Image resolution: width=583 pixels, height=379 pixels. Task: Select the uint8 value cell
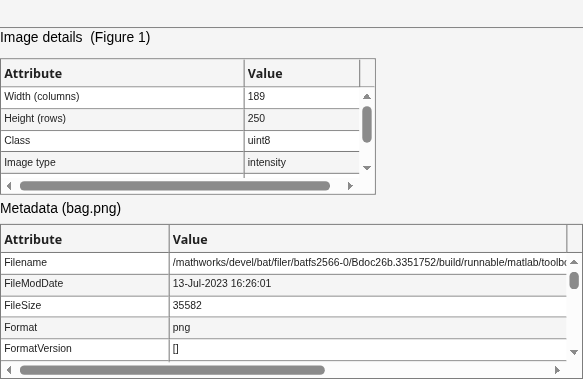[x=302, y=141]
